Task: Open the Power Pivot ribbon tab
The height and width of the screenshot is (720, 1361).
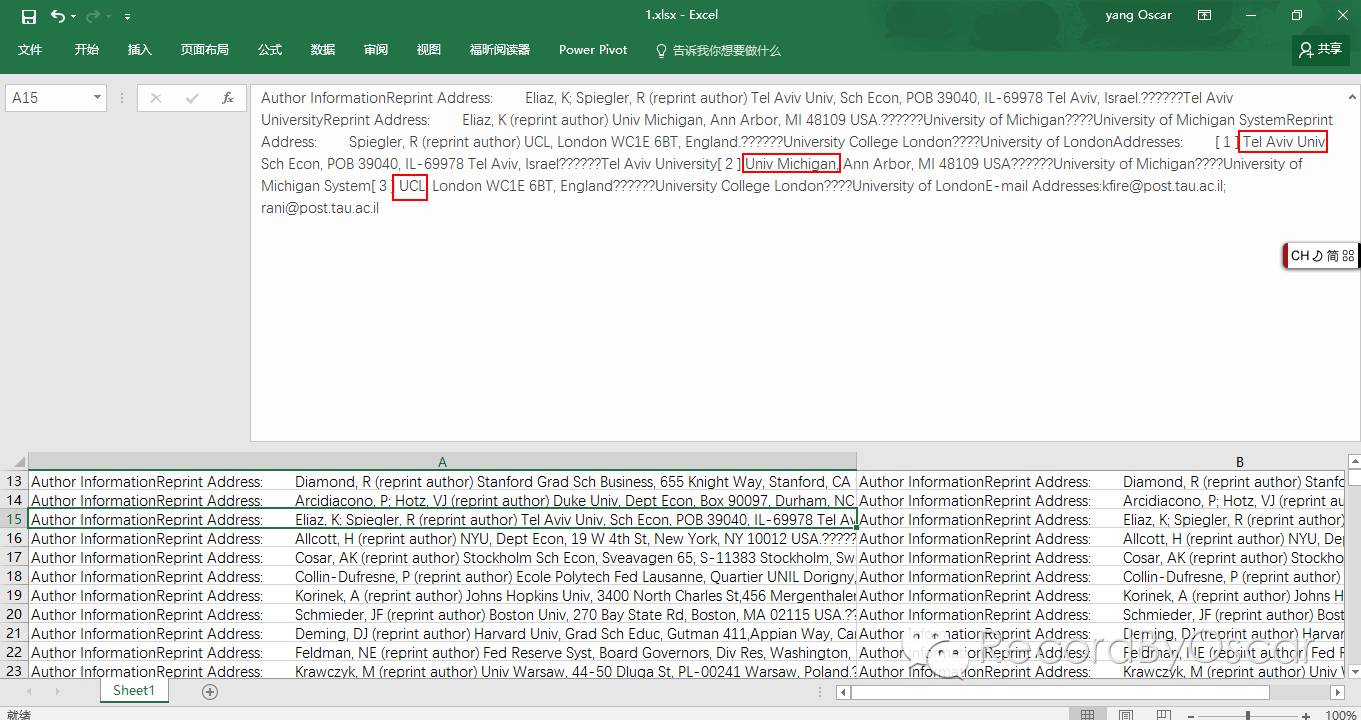Action: pos(593,50)
